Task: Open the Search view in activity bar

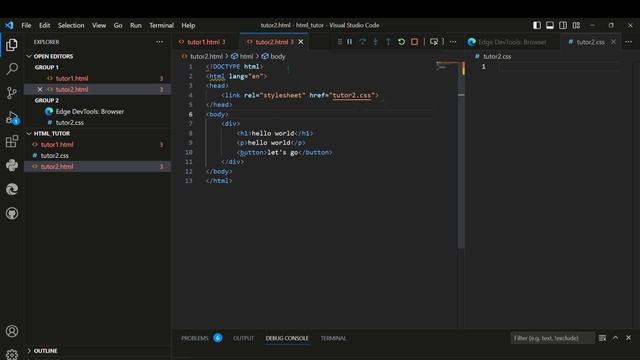Action: pos(12,69)
